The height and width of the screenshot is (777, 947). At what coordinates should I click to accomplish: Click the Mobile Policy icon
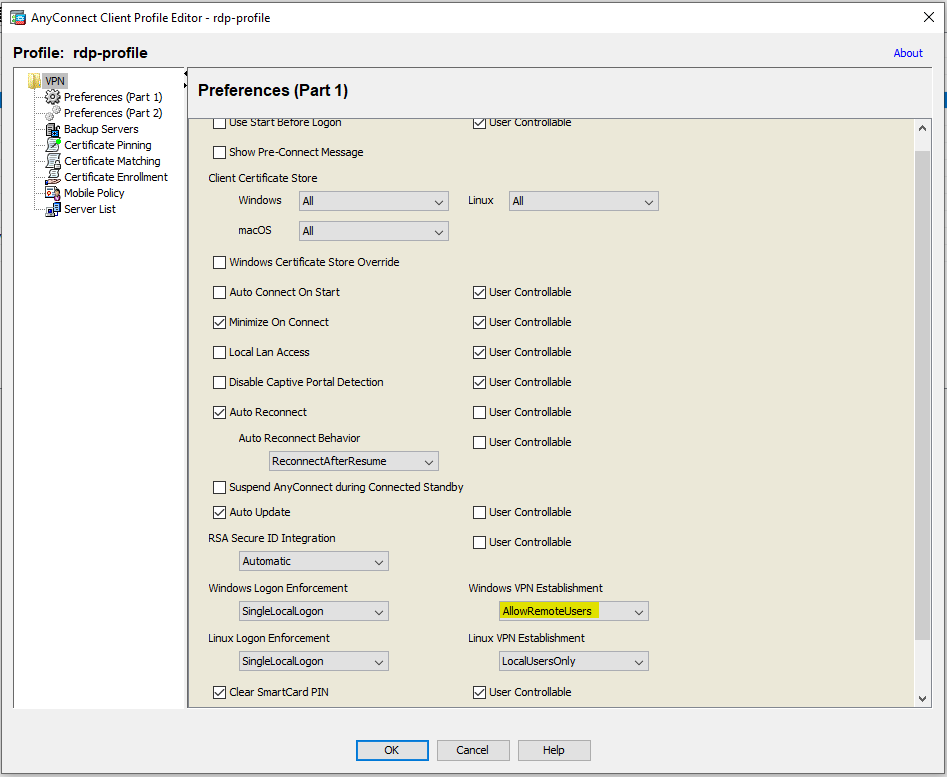[53, 193]
